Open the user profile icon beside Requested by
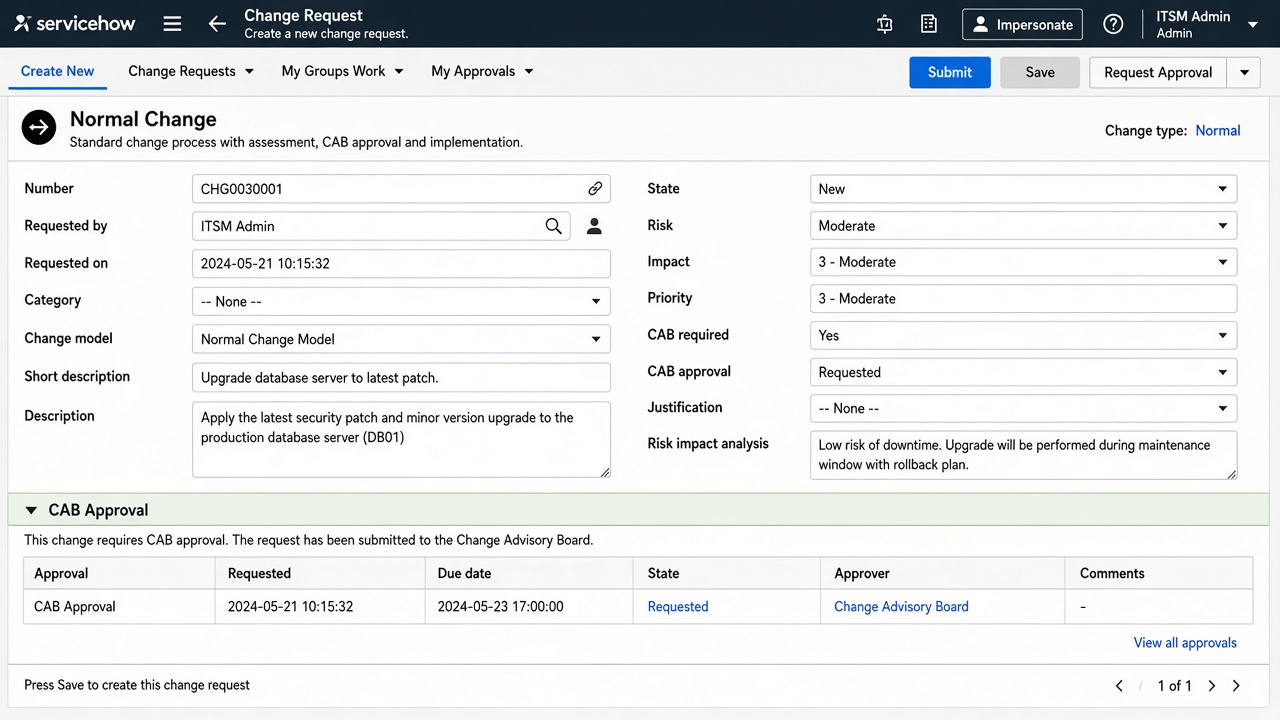Screen dimensions: 1280x720 tap(594, 226)
